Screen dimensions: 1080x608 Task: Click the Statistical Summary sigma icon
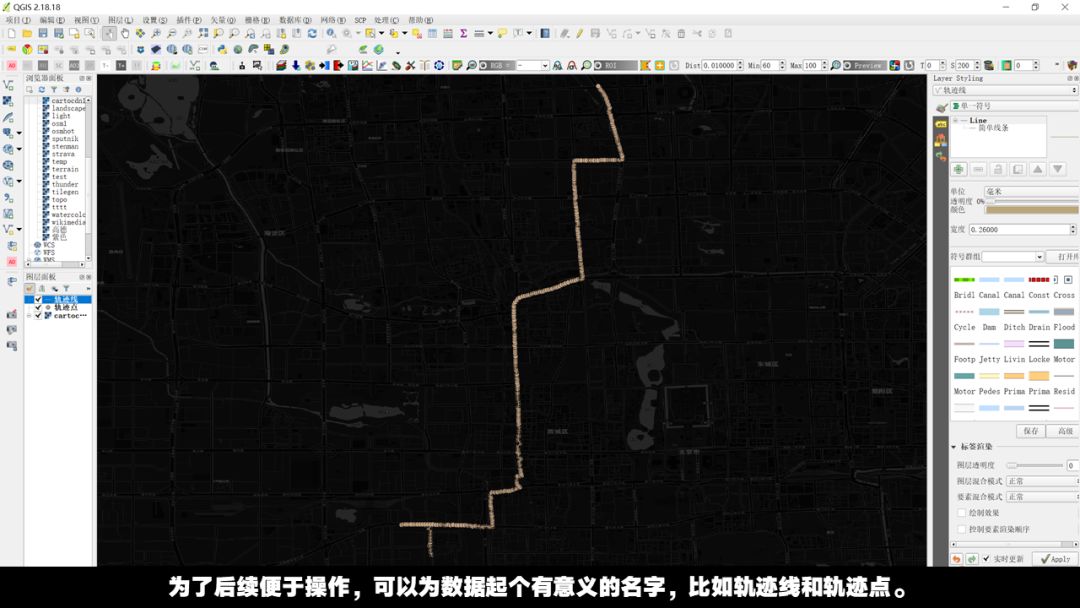pos(464,33)
